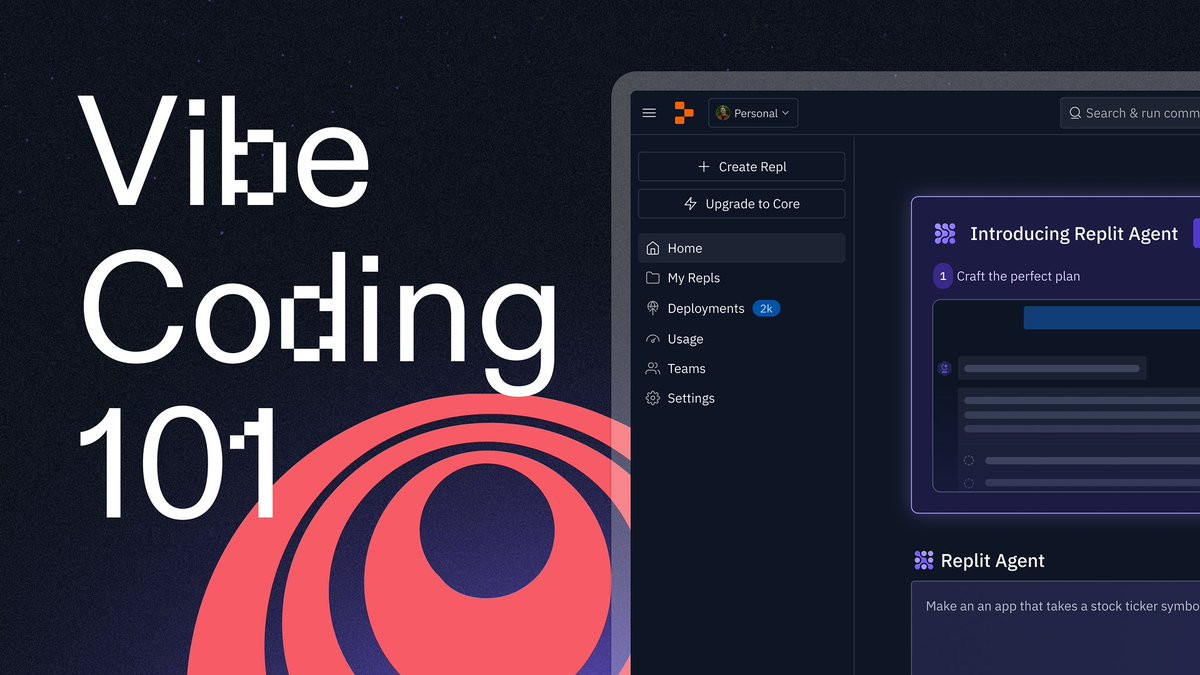Screen dimensions: 1200x675
Task: Focus the Replit Agent prompt text box
Action: [x=1056, y=629]
